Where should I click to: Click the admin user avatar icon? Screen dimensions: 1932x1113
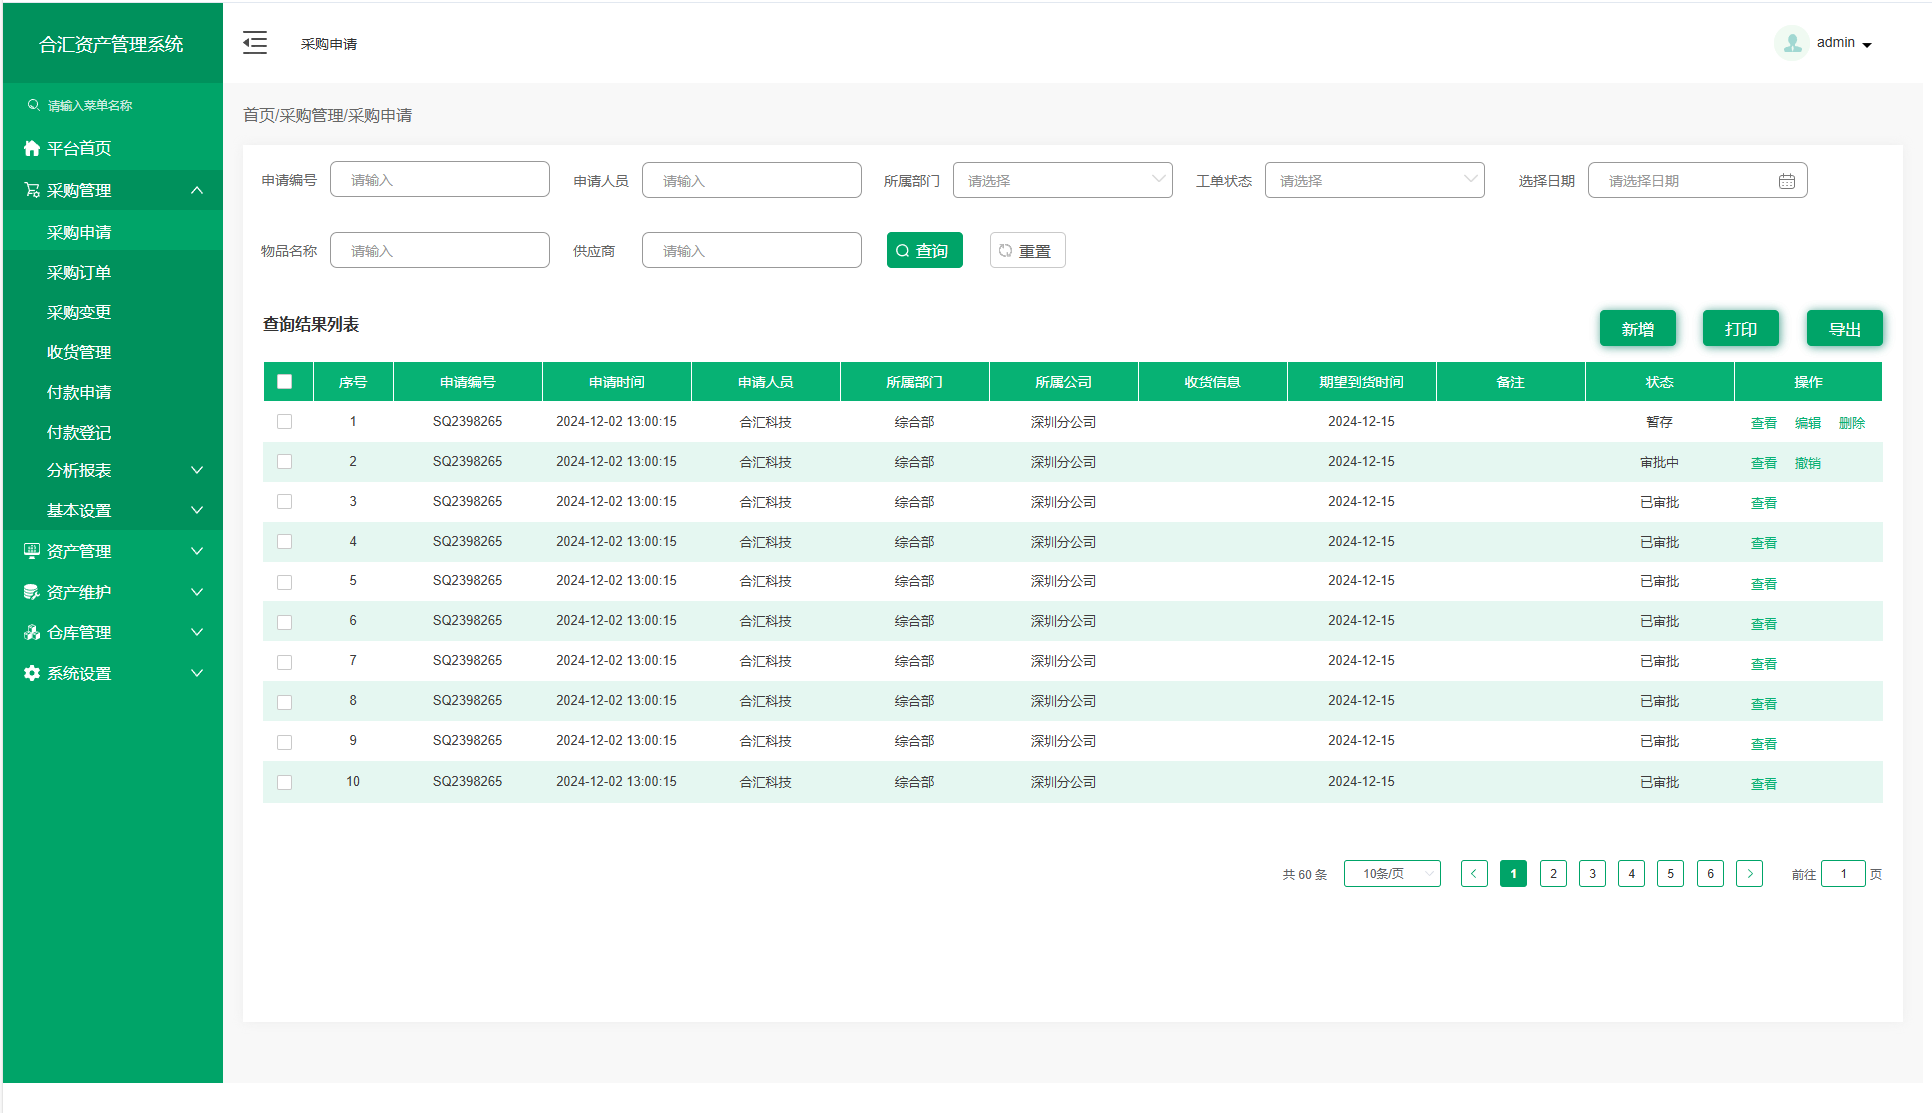coord(1791,43)
